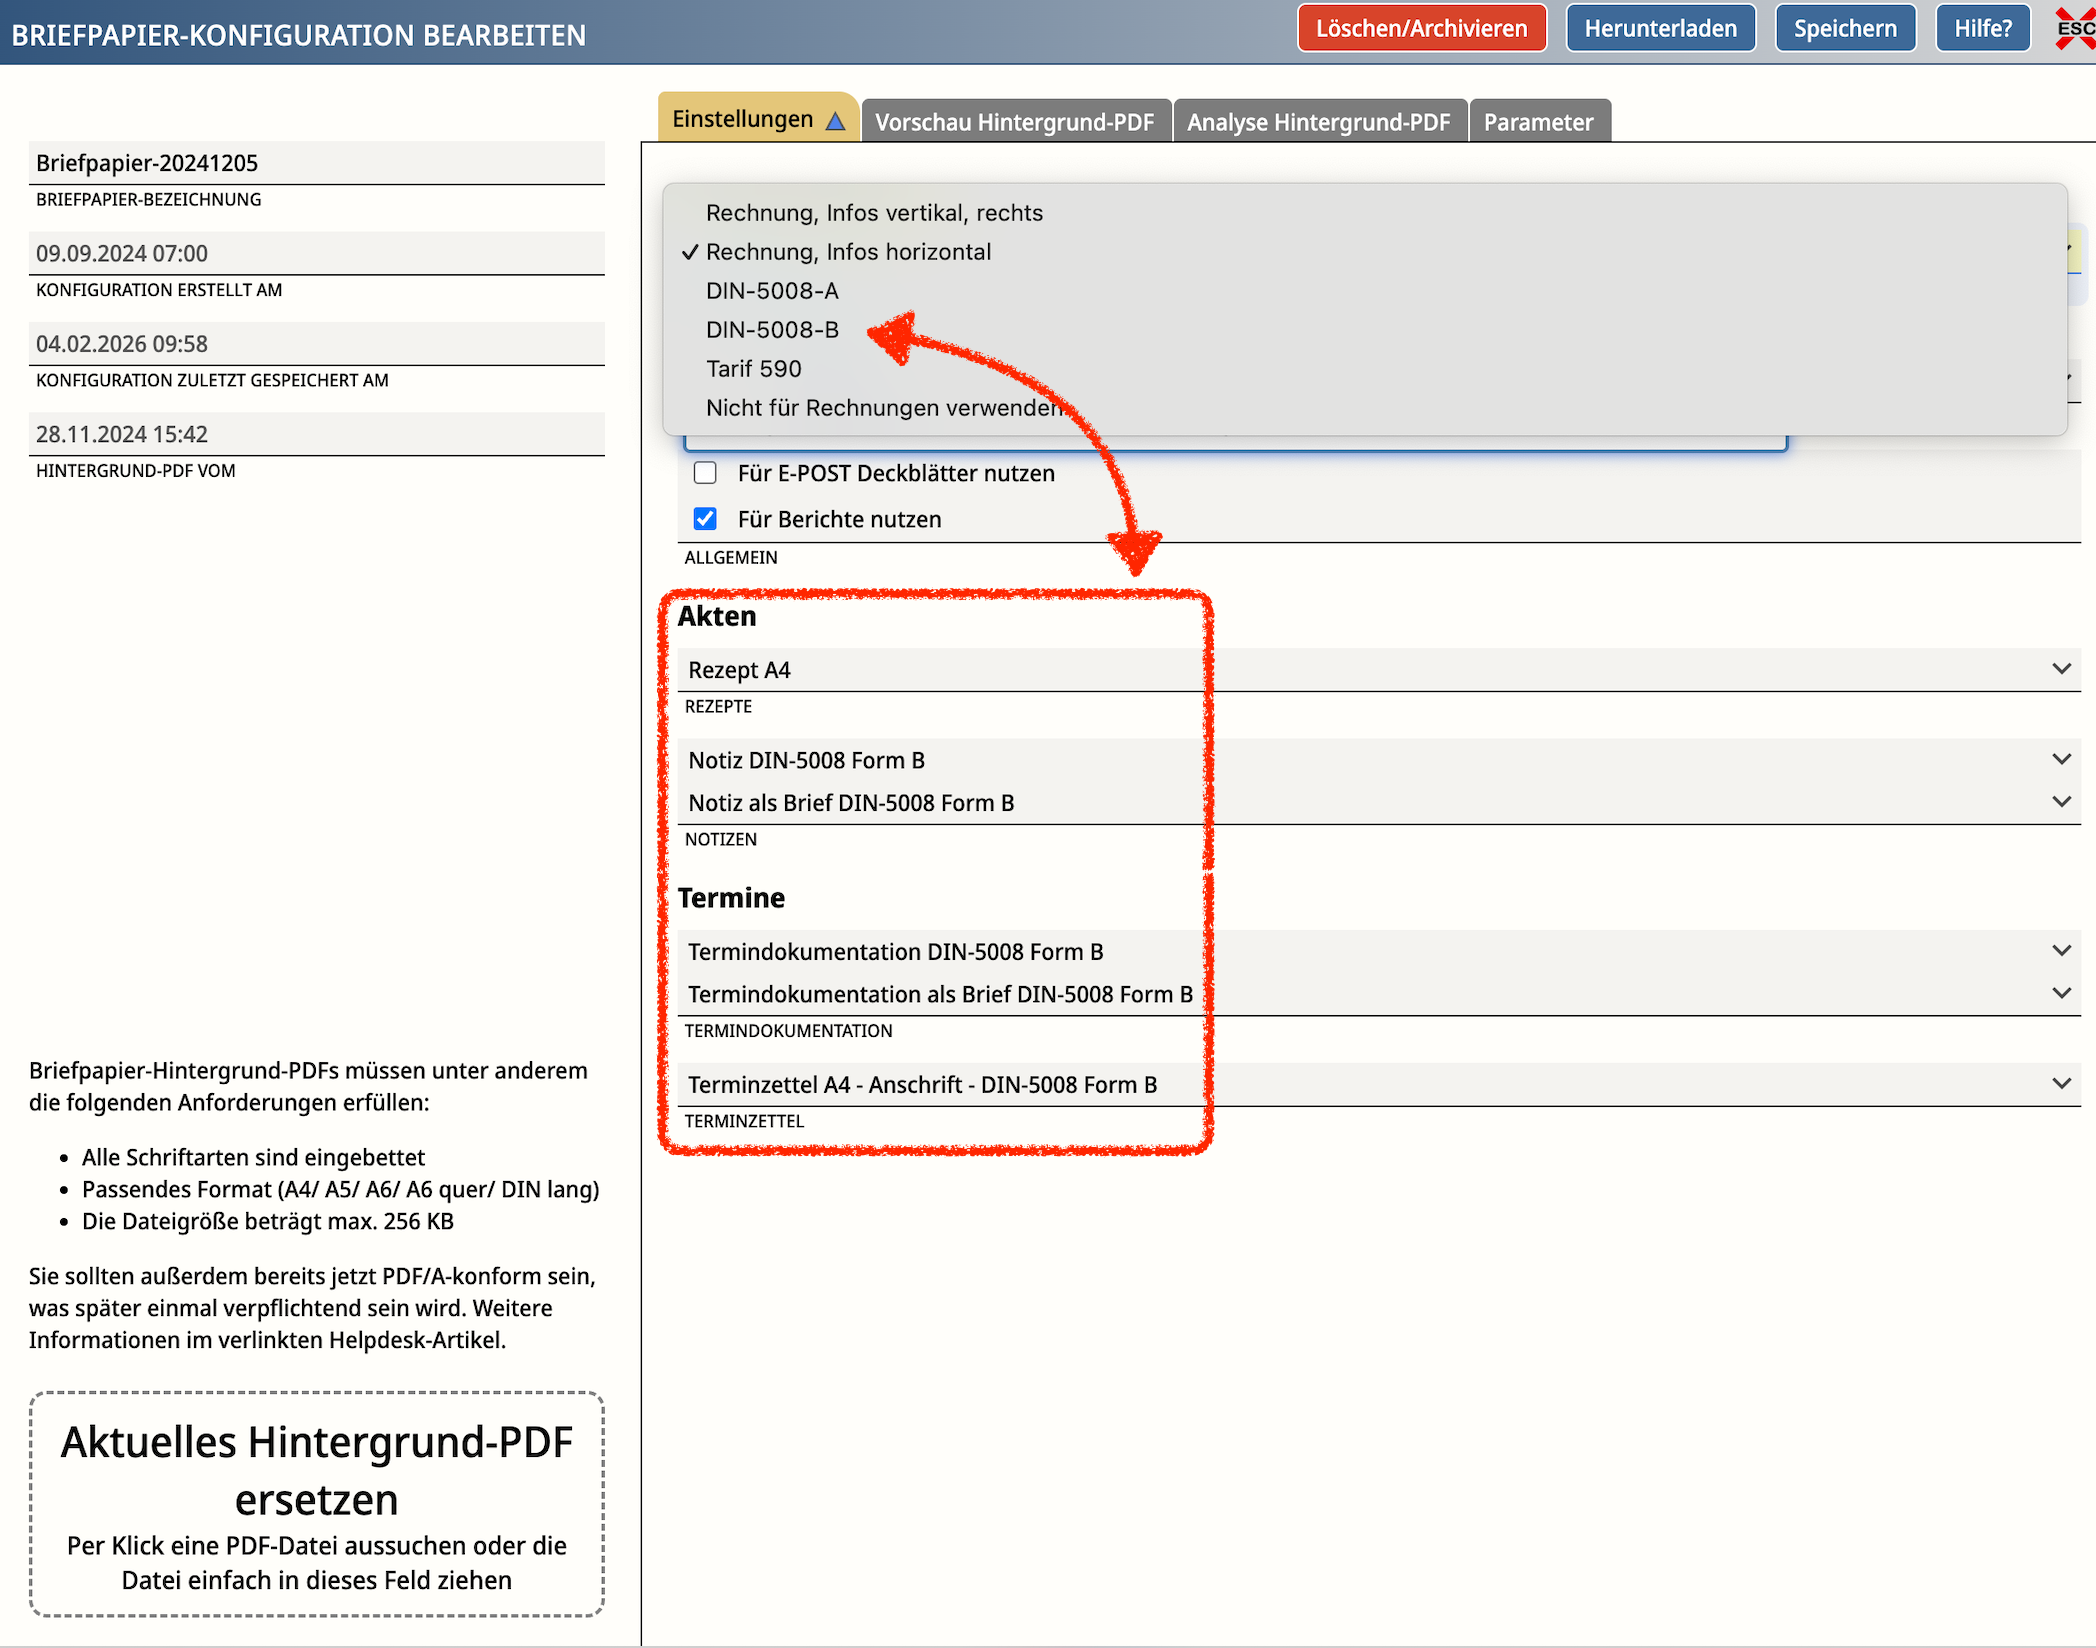Viewport: 2096px width, 1648px height.
Task: Open the Notiz als Brief DIN-5008 dropdown
Action: [2061, 802]
